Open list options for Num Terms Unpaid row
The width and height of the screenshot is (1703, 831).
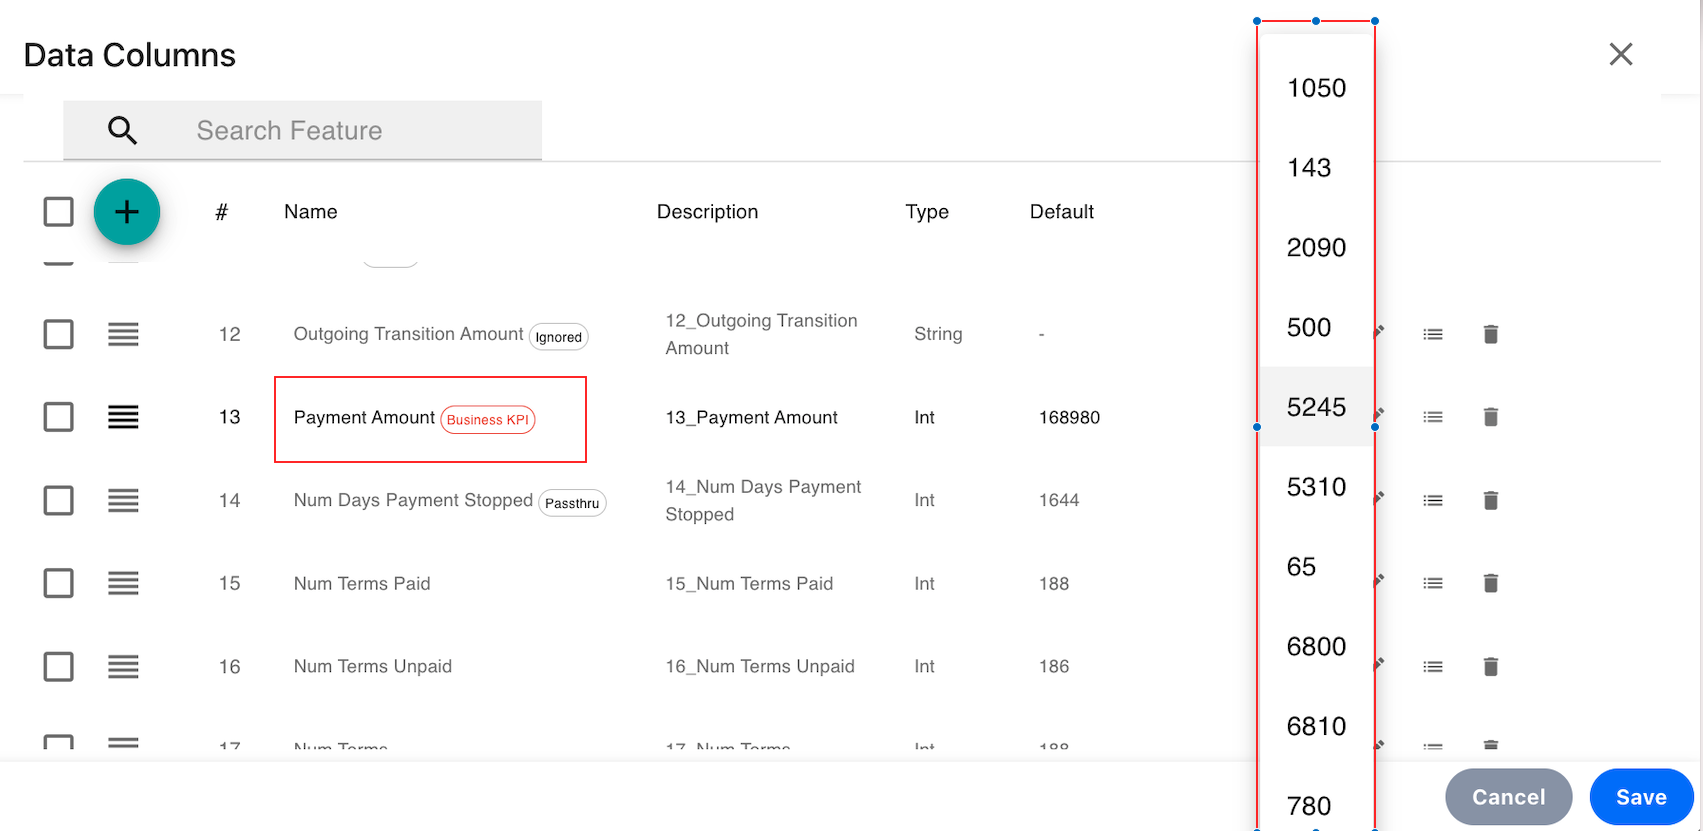point(1433,666)
